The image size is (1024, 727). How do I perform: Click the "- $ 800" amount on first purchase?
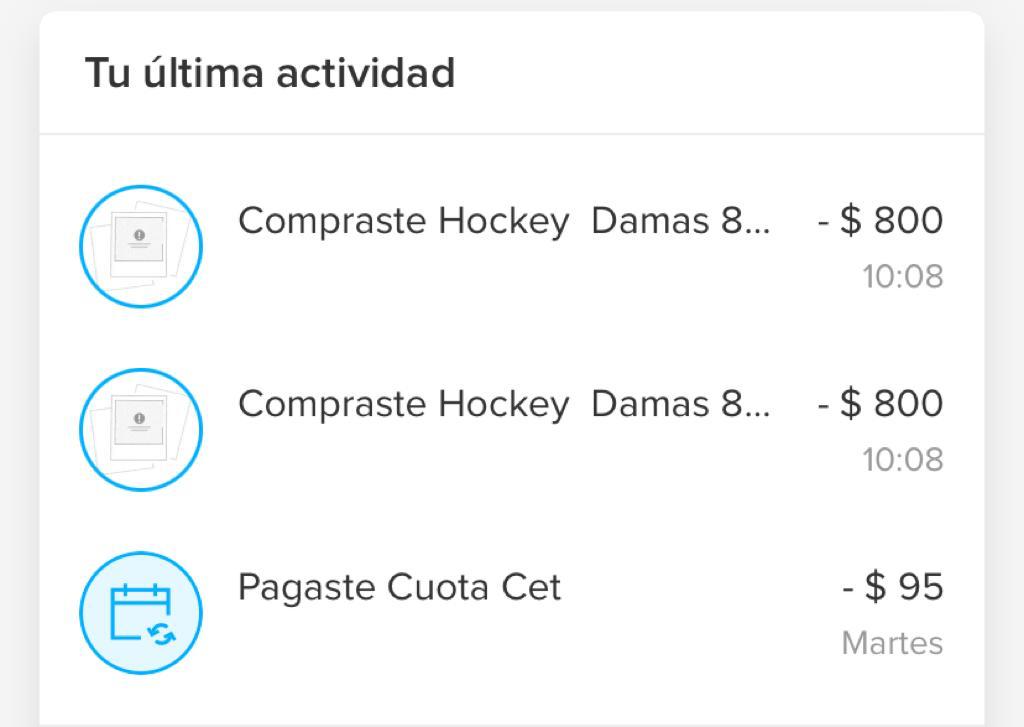coord(880,221)
